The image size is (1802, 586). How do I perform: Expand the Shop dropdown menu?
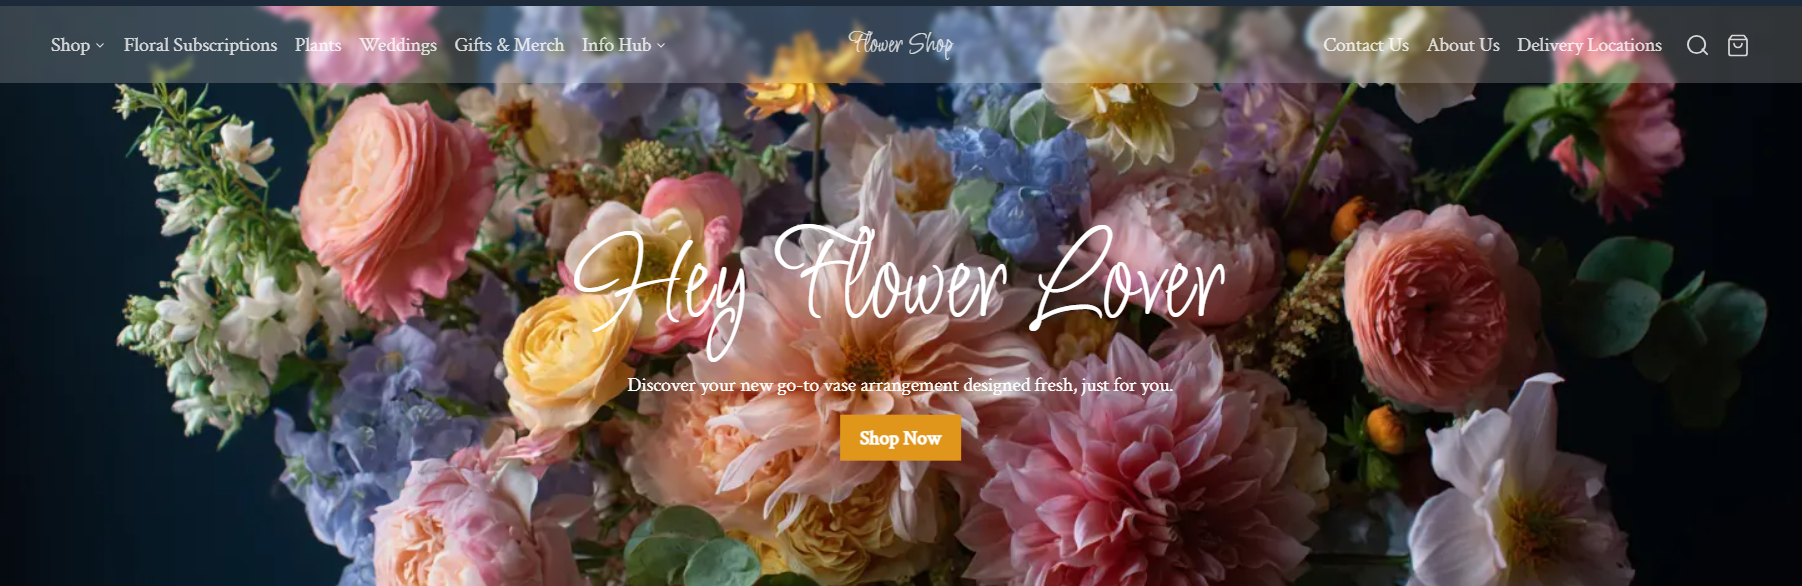coord(77,45)
